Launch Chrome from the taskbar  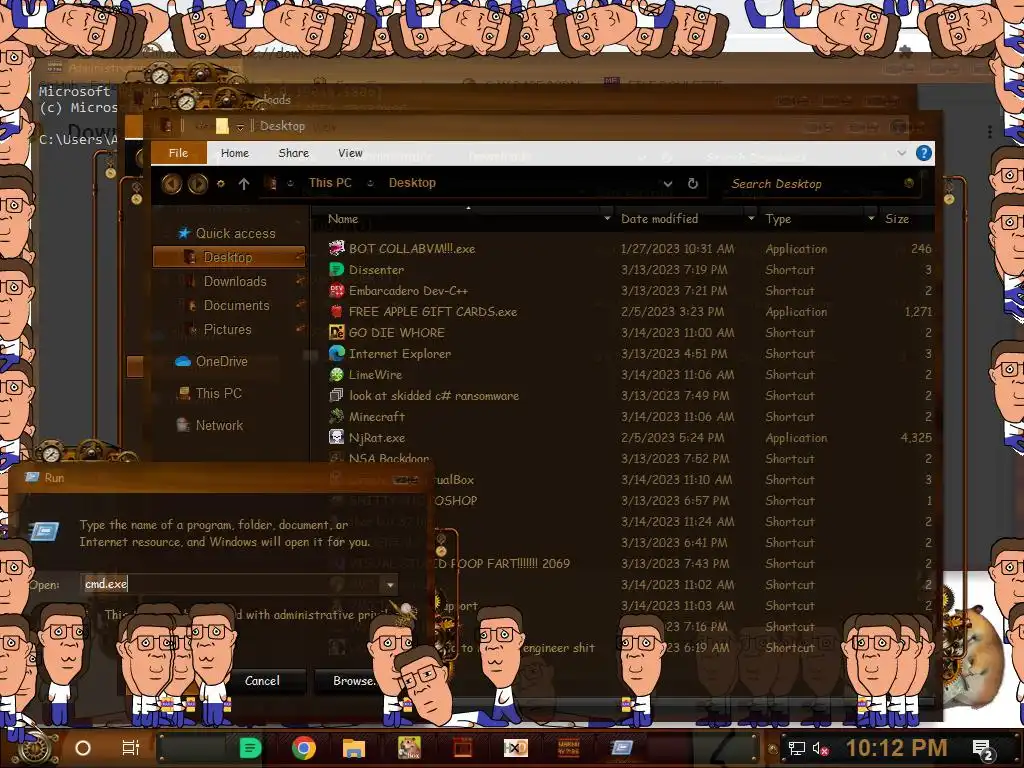pos(304,748)
